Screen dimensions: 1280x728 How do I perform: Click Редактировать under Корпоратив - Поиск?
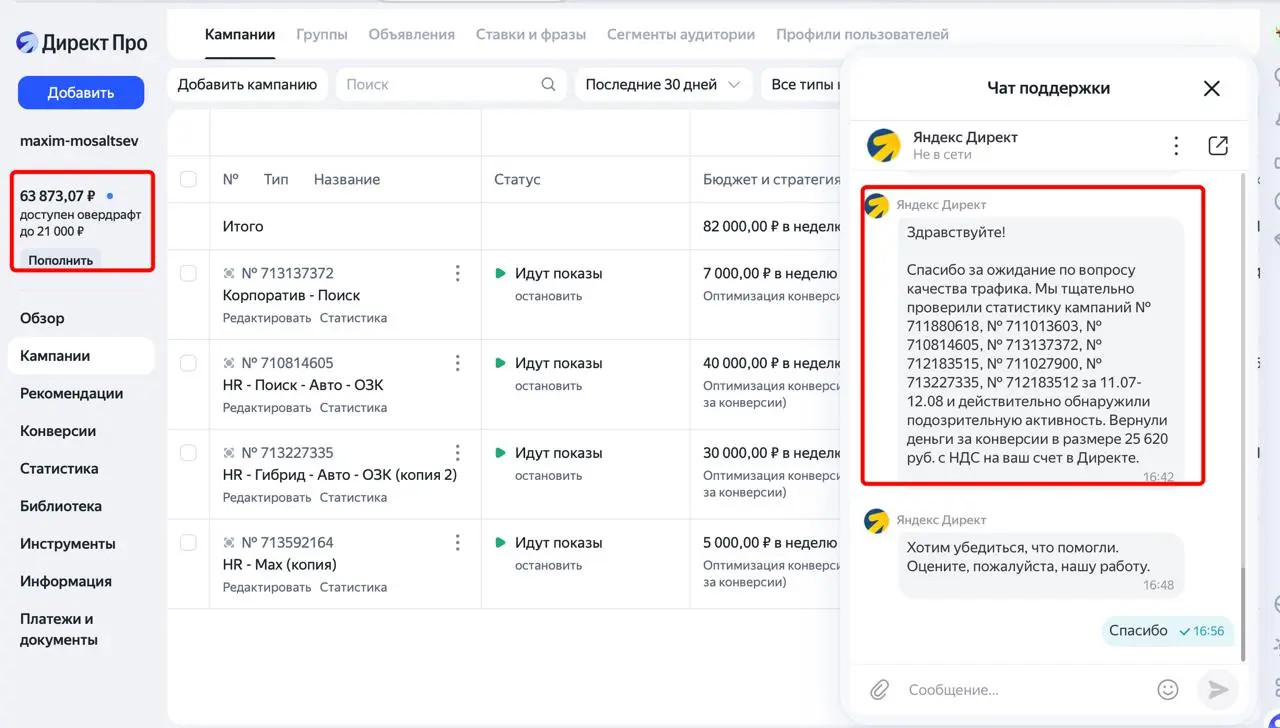(x=267, y=318)
